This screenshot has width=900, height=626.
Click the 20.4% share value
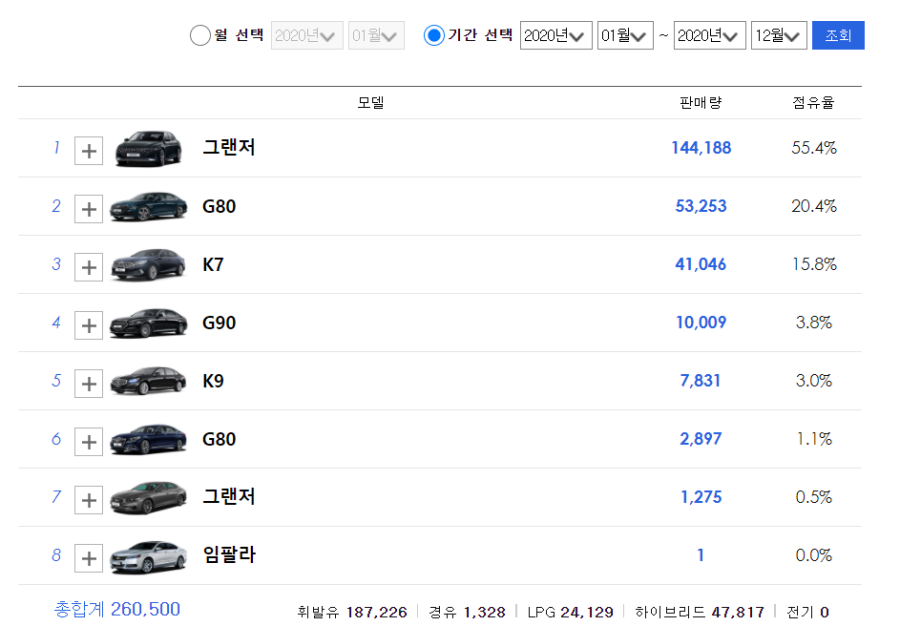(x=814, y=206)
